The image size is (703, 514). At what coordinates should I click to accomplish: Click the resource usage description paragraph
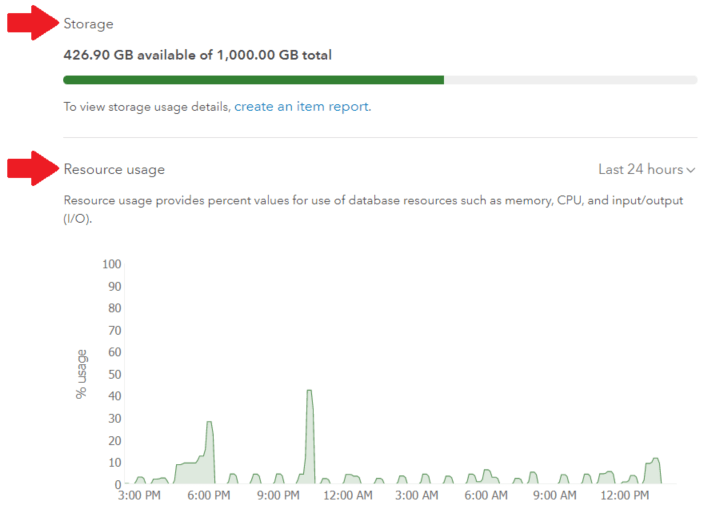tap(373, 208)
